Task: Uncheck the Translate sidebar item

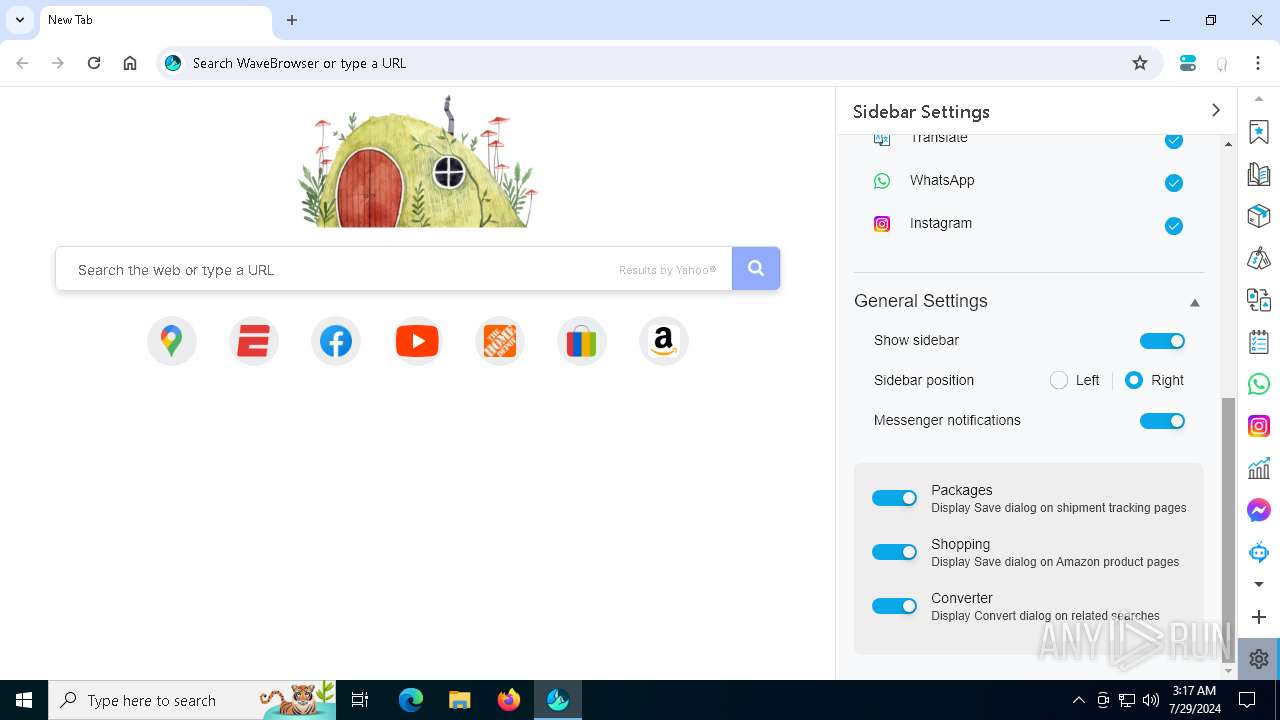Action: click(1174, 140)
